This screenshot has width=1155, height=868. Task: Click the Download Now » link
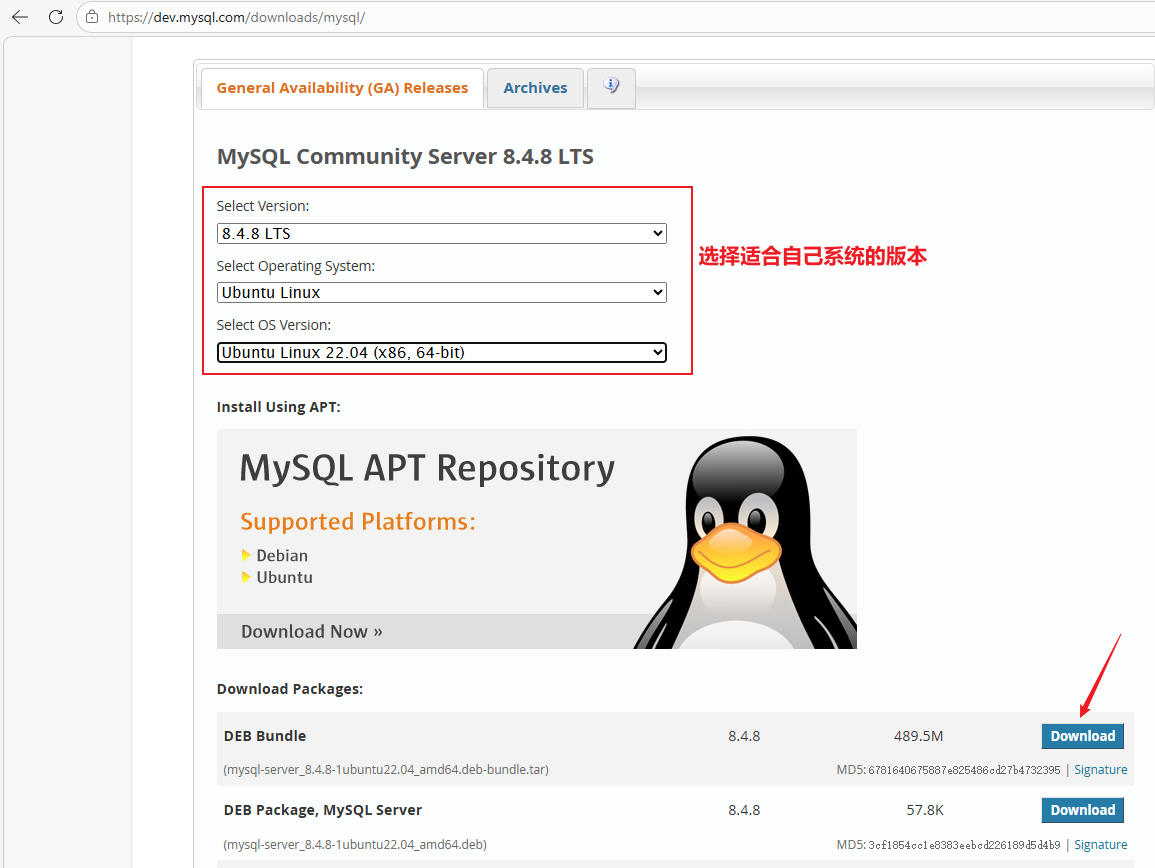point(312,631)
